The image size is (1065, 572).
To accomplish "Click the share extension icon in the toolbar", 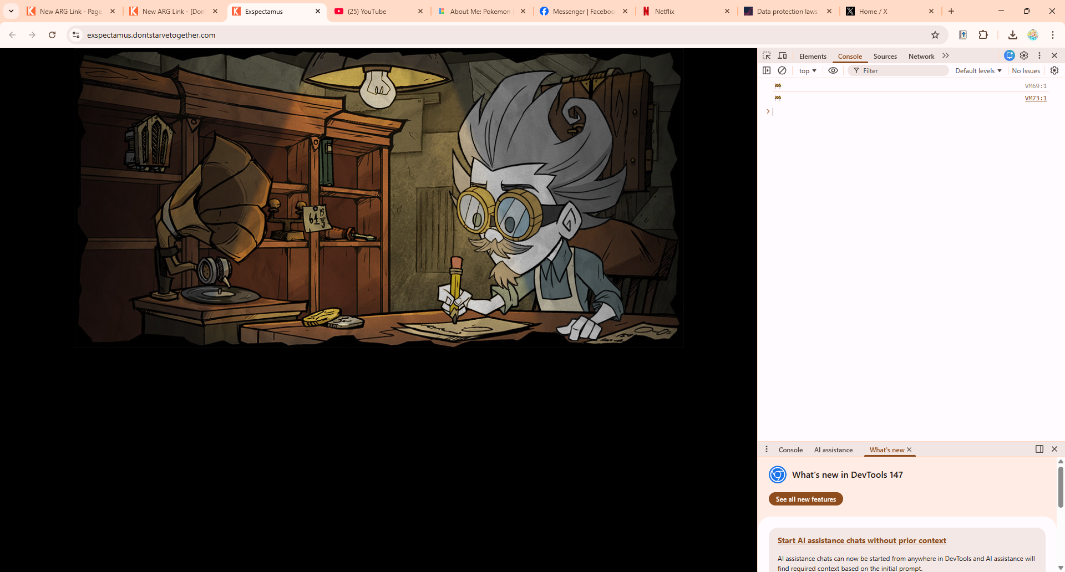I will tap(962, 35).
